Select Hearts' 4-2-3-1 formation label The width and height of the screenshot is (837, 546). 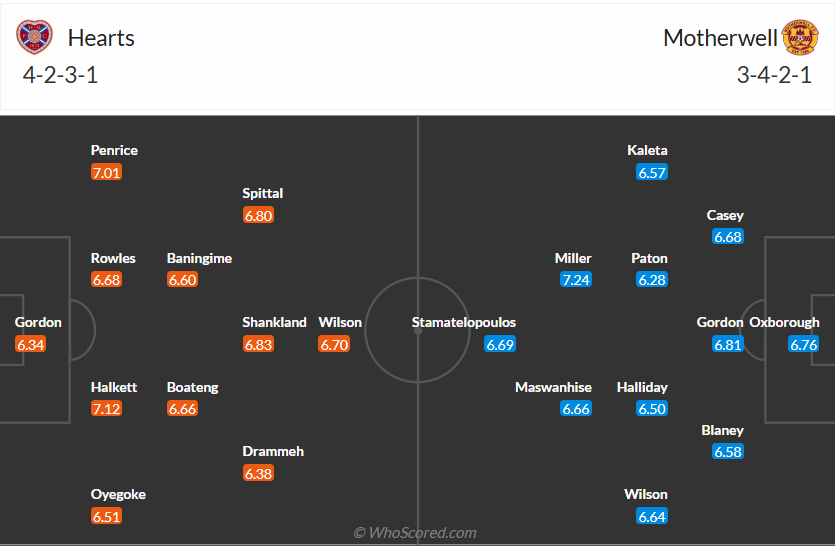pyautogui.click(x=61, y=75)
